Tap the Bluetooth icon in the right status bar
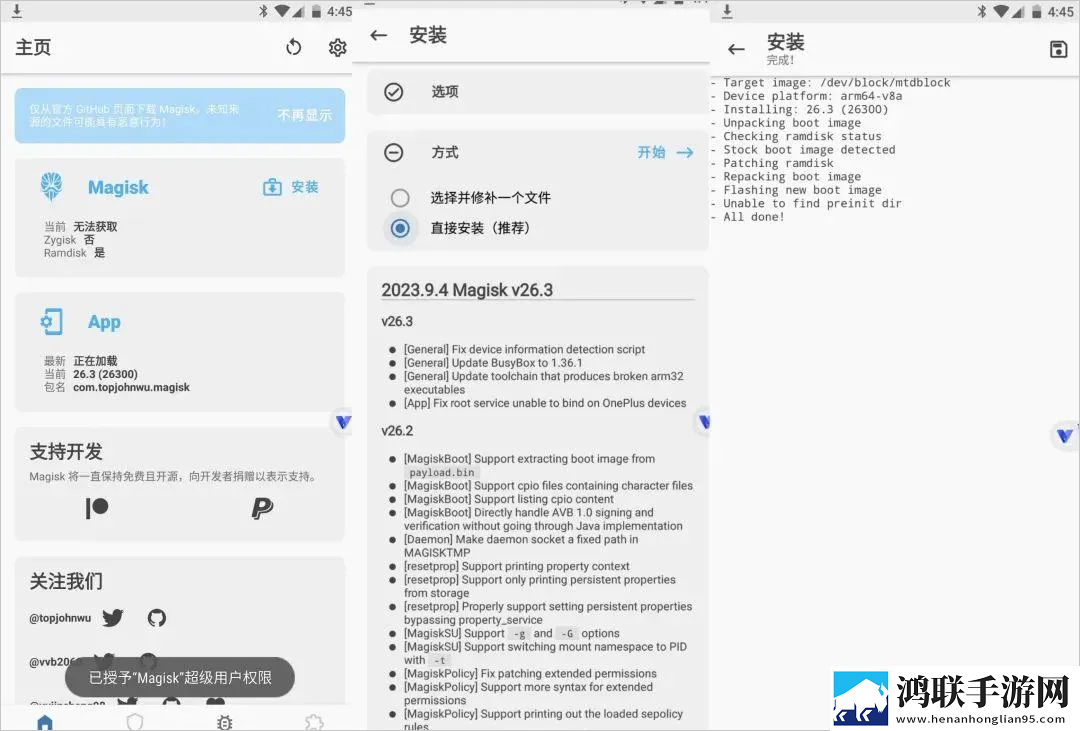The height and width of the screenshot is (731, 1080). pos(982,11)
